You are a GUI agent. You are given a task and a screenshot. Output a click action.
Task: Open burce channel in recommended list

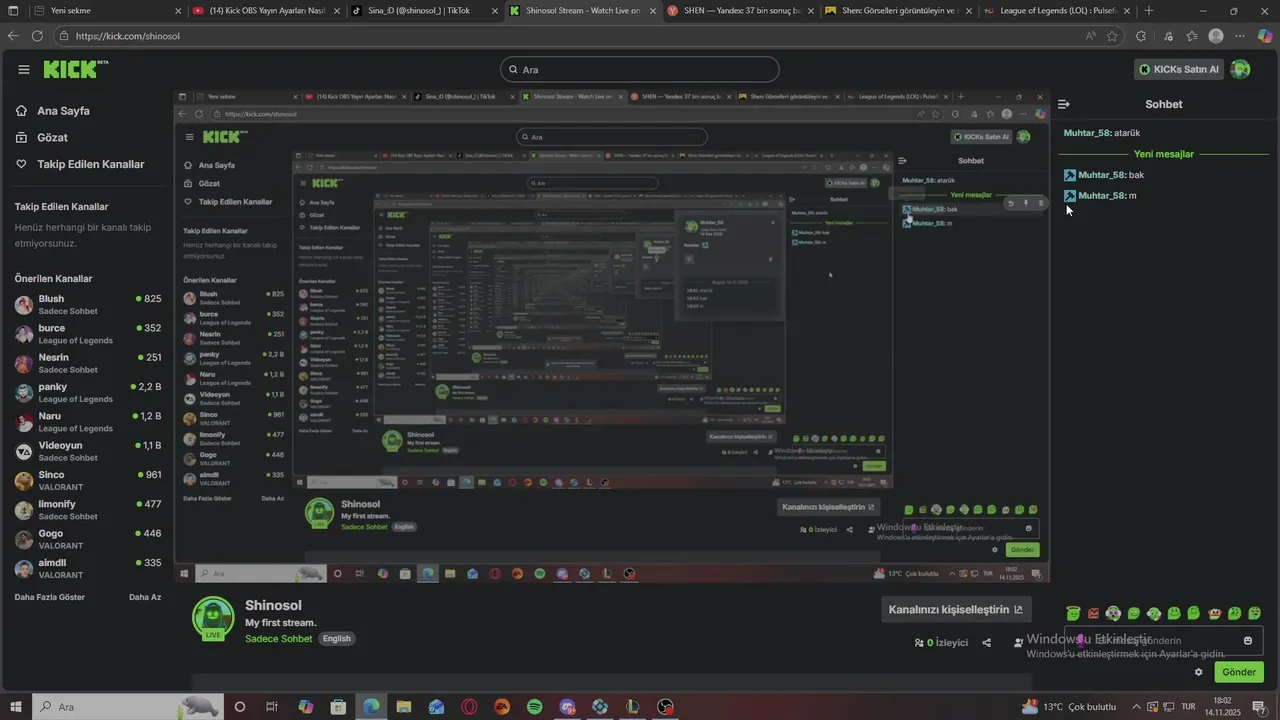(88, 334)
